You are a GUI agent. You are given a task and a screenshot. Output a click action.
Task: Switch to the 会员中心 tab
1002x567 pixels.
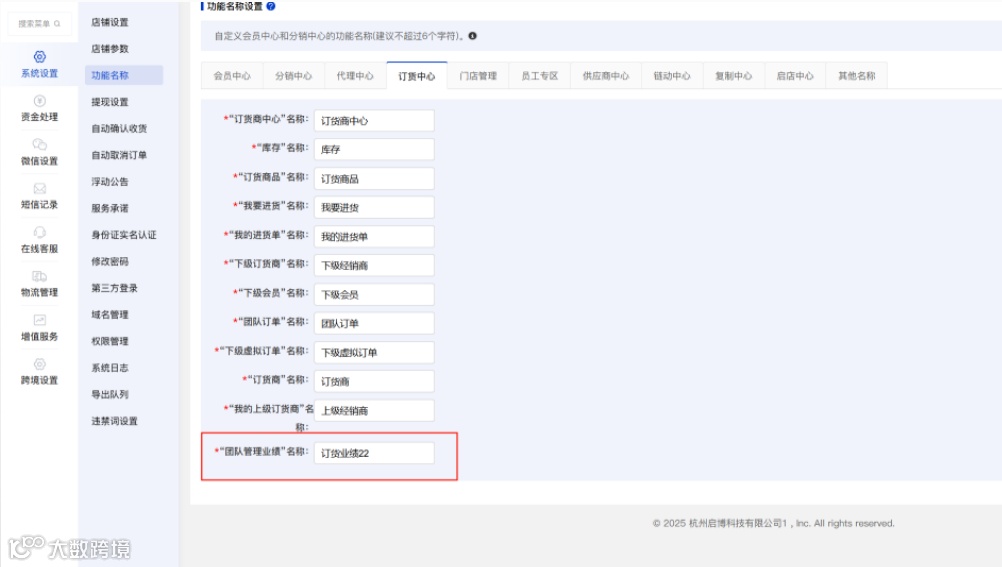(x=232, y=75)
